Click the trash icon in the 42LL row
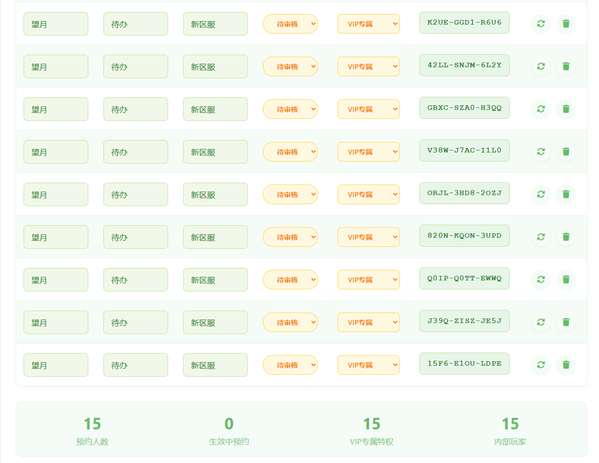This screenshot has height=463, width=599. tap(566, 66)
